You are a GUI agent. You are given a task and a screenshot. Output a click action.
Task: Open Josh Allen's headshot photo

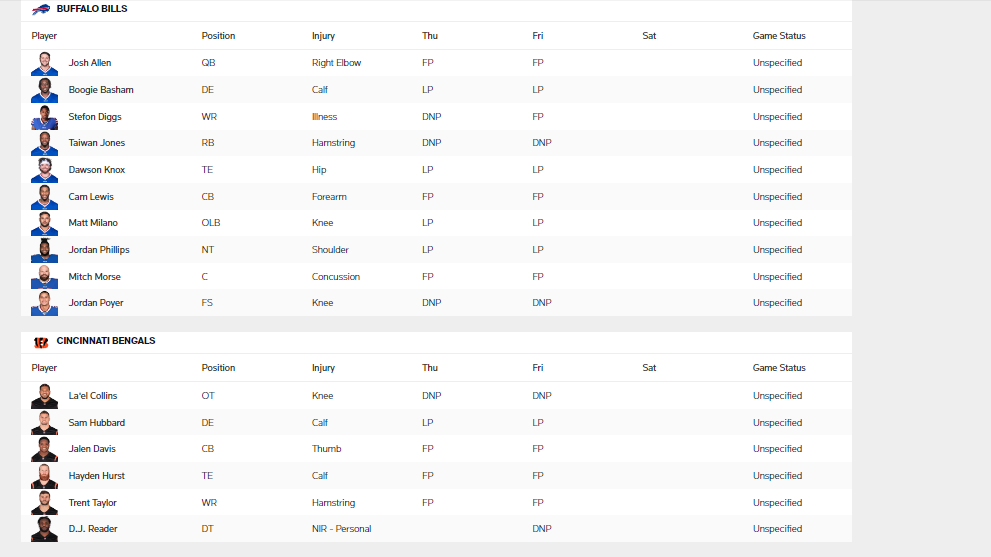tap(44, 63)
